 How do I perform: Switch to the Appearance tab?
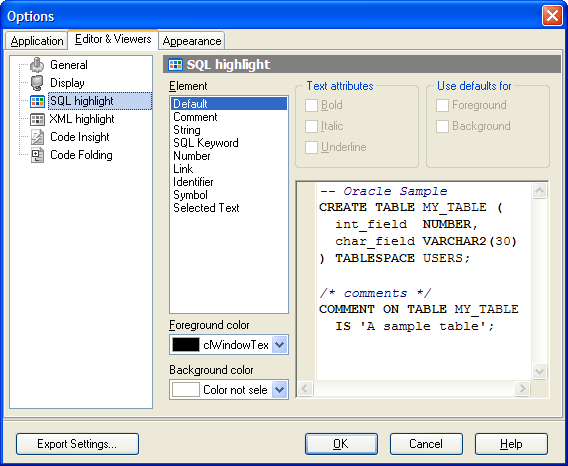(x=192, y=41)
